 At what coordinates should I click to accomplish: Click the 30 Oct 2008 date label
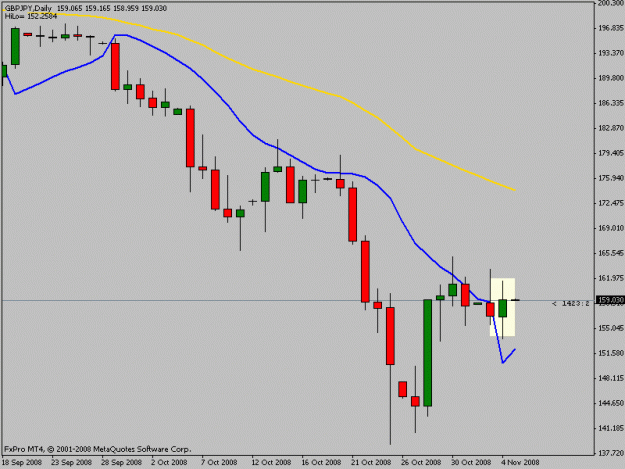[x=471, y=463]
